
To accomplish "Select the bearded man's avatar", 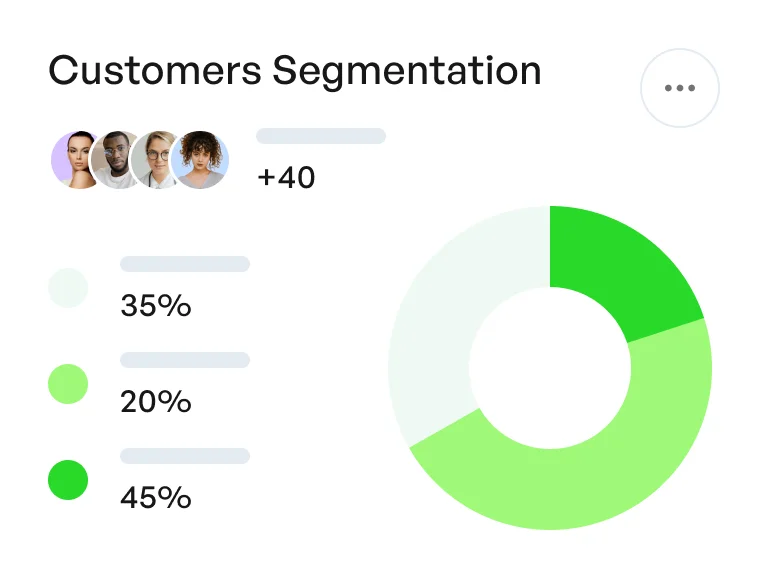I will pyautogui.click(x=114, y=160).
